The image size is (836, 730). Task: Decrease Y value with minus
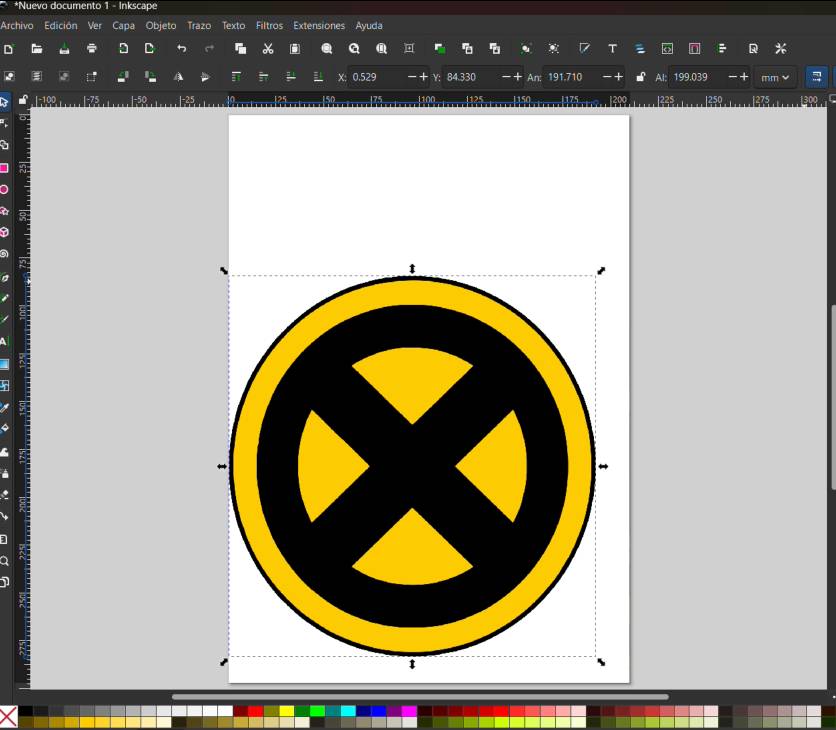tap(507, 77)
